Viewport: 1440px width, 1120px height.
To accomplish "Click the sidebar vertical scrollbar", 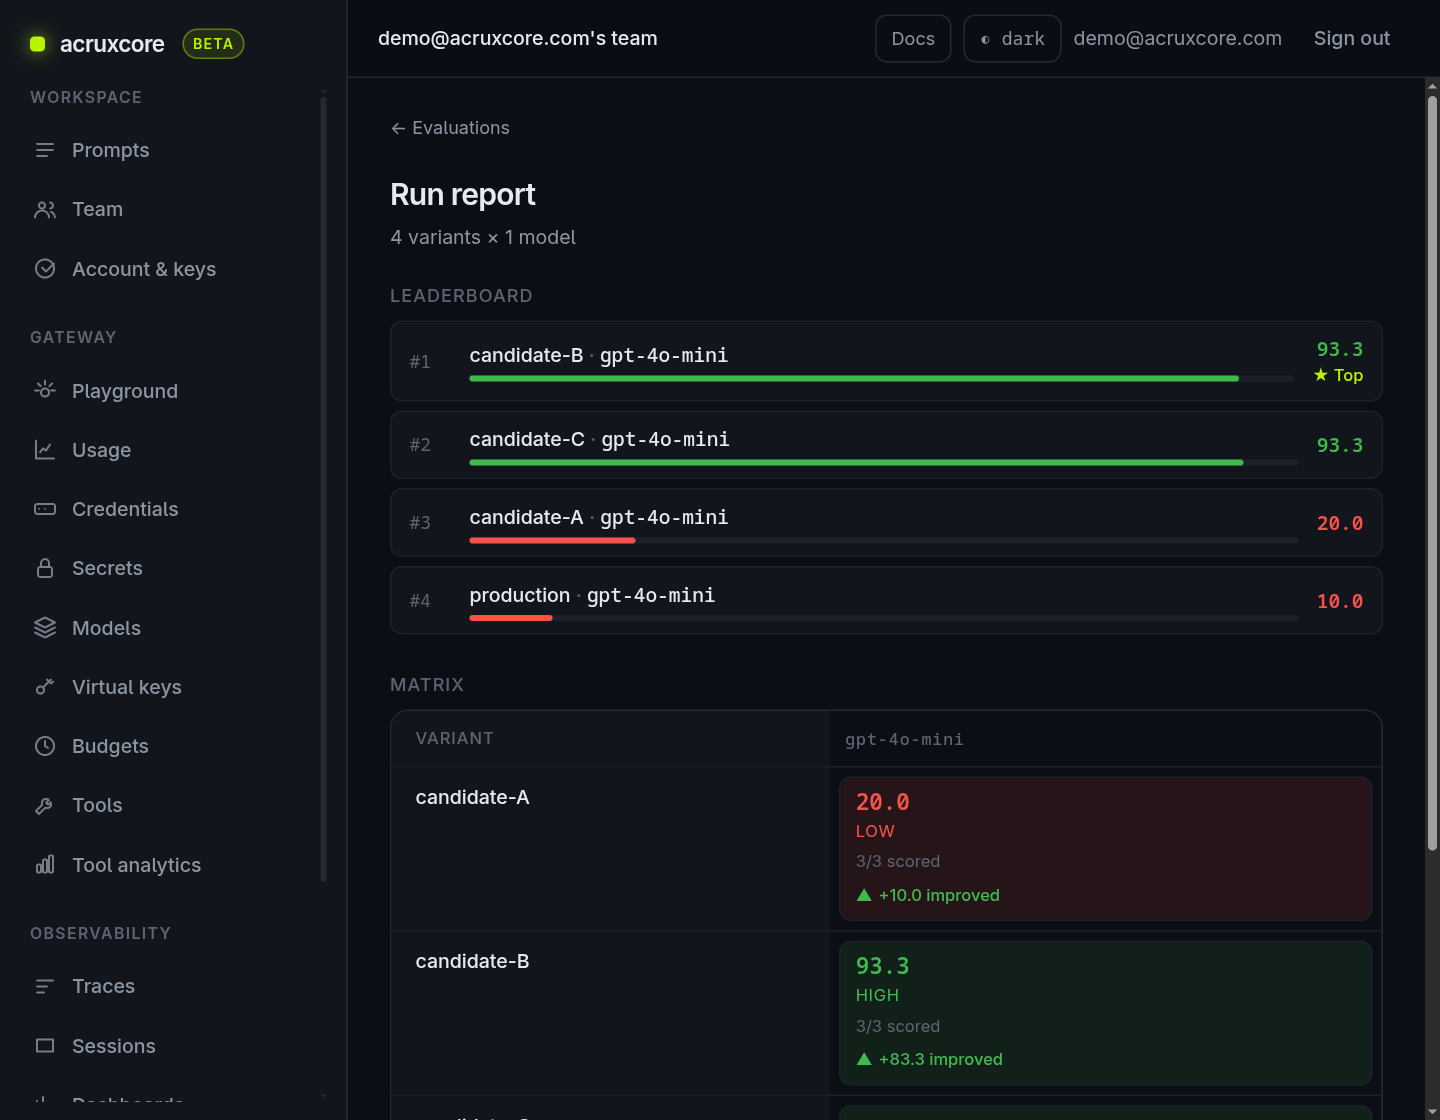I will pos(323,490).
